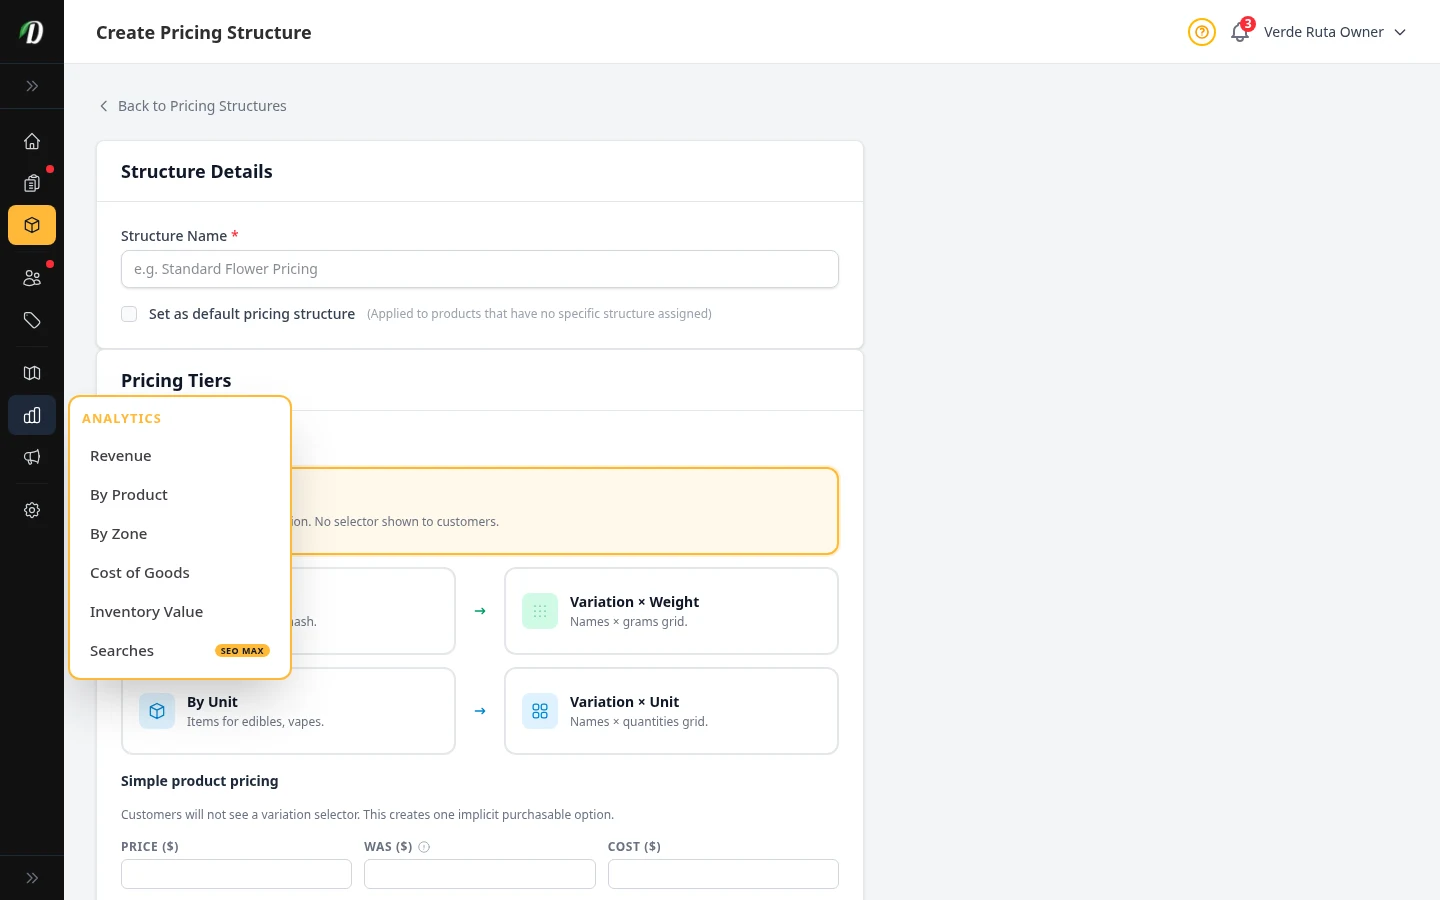The width and height of the screenshot is (1440, 900).
Task: Open the Analytics bar chart icon
Action: click(32, 415)
